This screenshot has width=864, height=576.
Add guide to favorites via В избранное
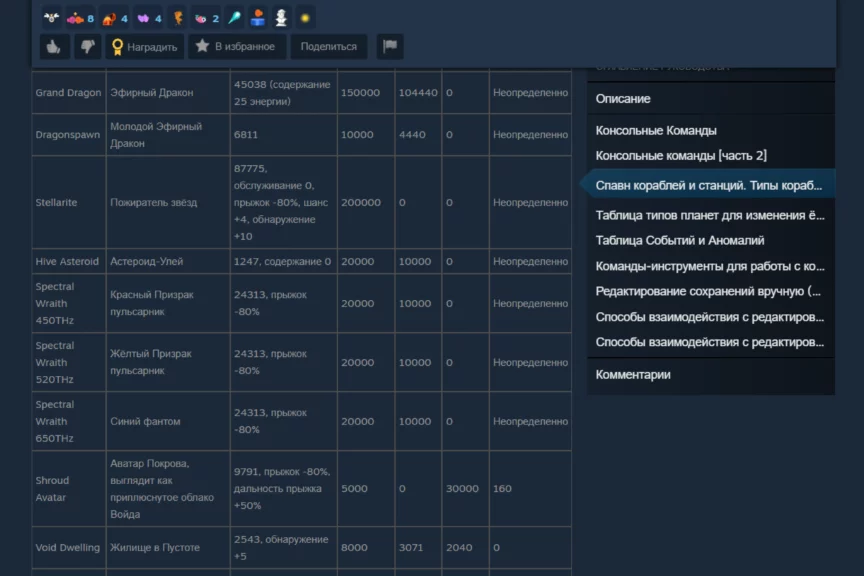tap(235, 46)
